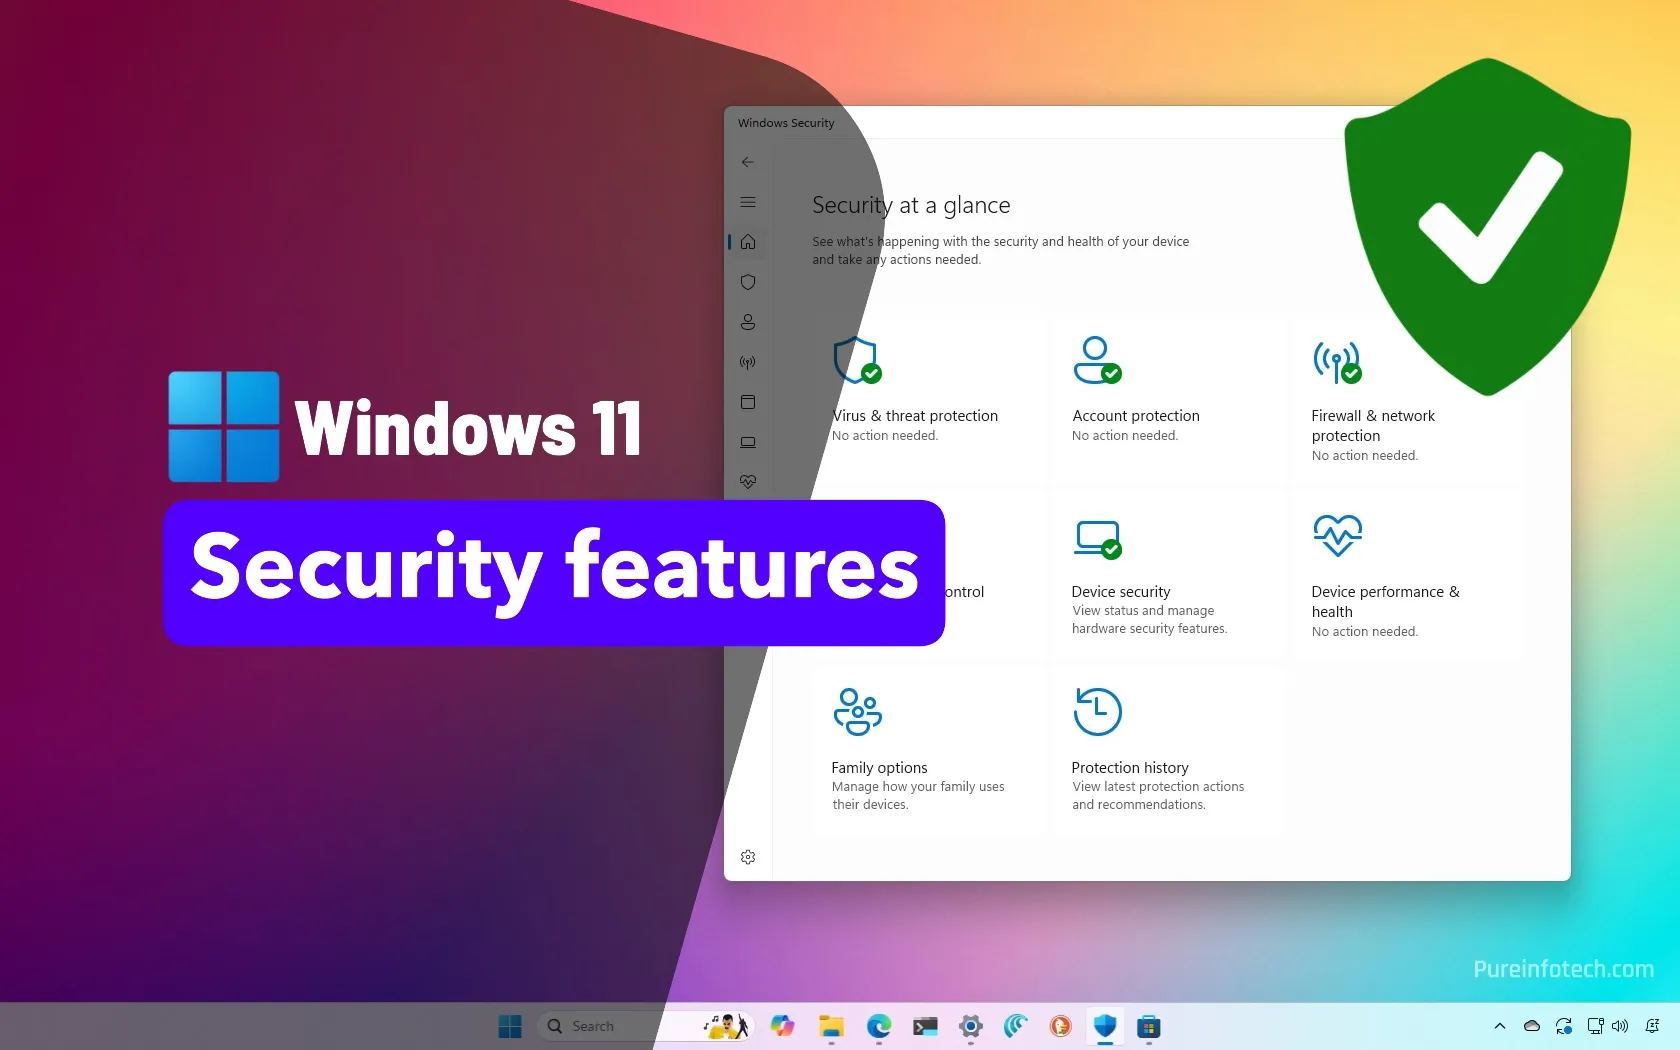Viewport: 1680px width, 1050px height.
Task: Open App & browser control sidebar icon
Action: click(747, 402)
